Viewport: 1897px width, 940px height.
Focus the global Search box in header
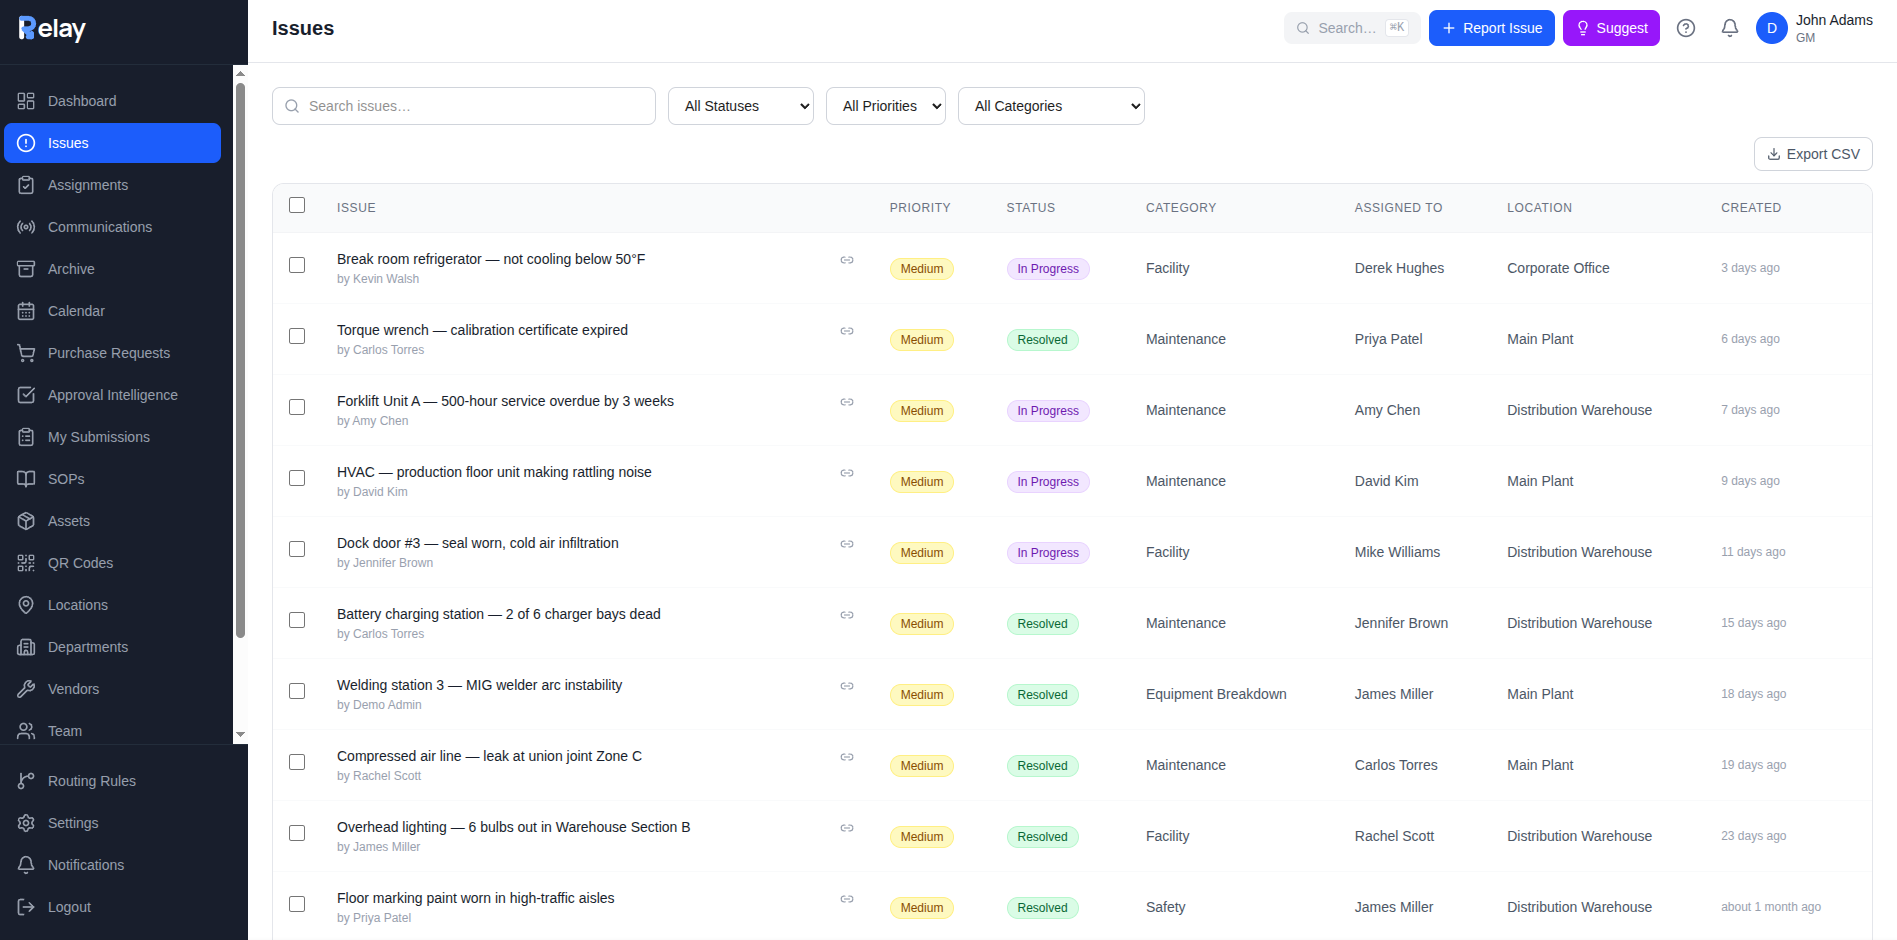(1352, 28)
